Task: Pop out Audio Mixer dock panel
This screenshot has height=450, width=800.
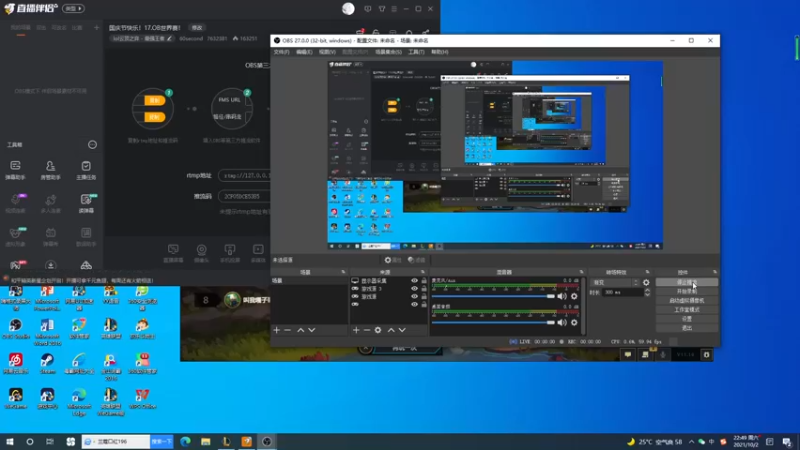Action: click(581, 272)
